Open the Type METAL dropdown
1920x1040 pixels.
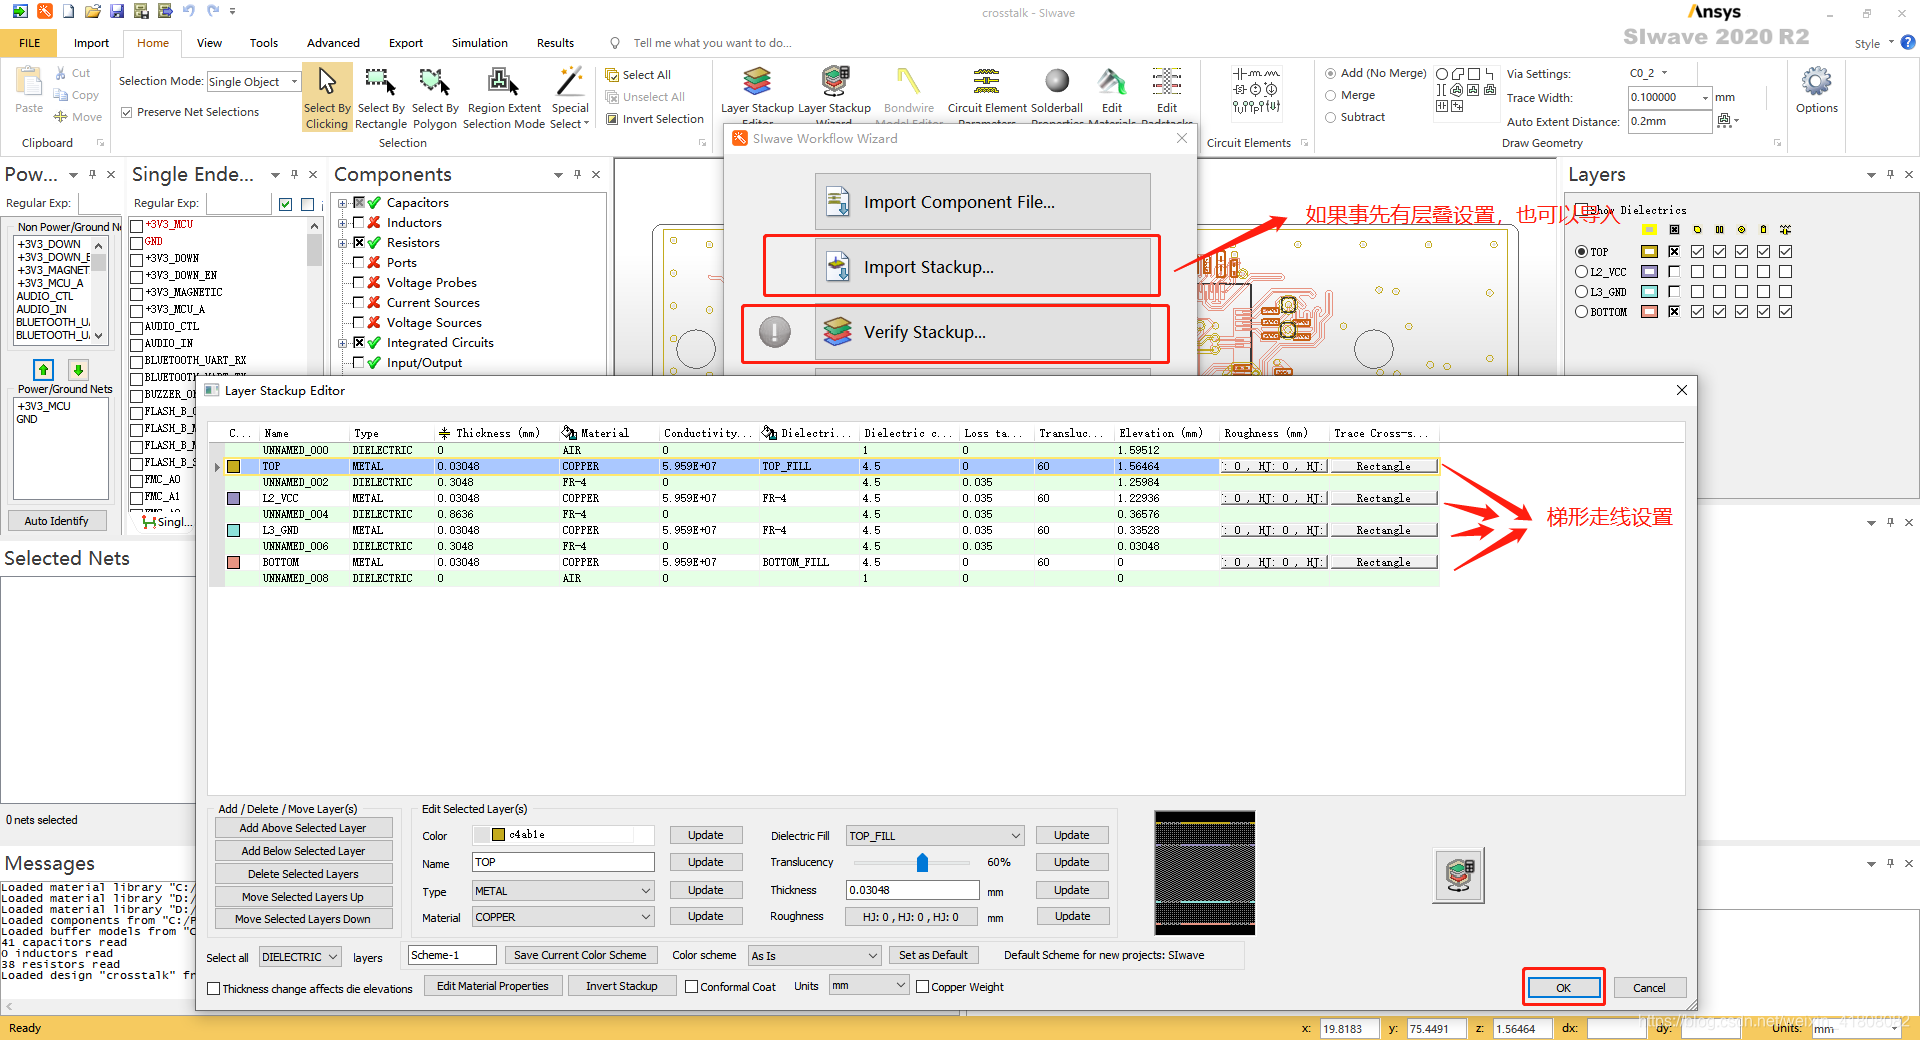563,891
